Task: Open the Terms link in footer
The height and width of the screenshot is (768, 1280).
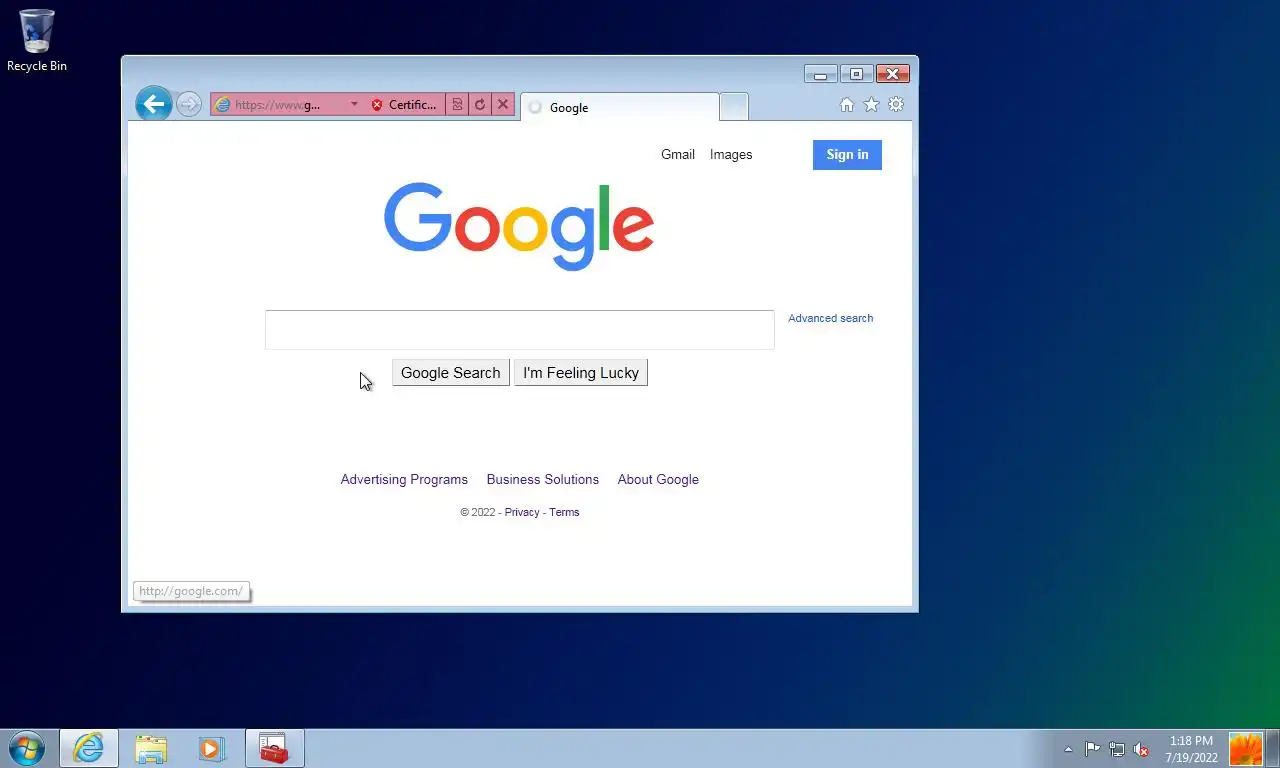Action: click(x=564, y=512)
